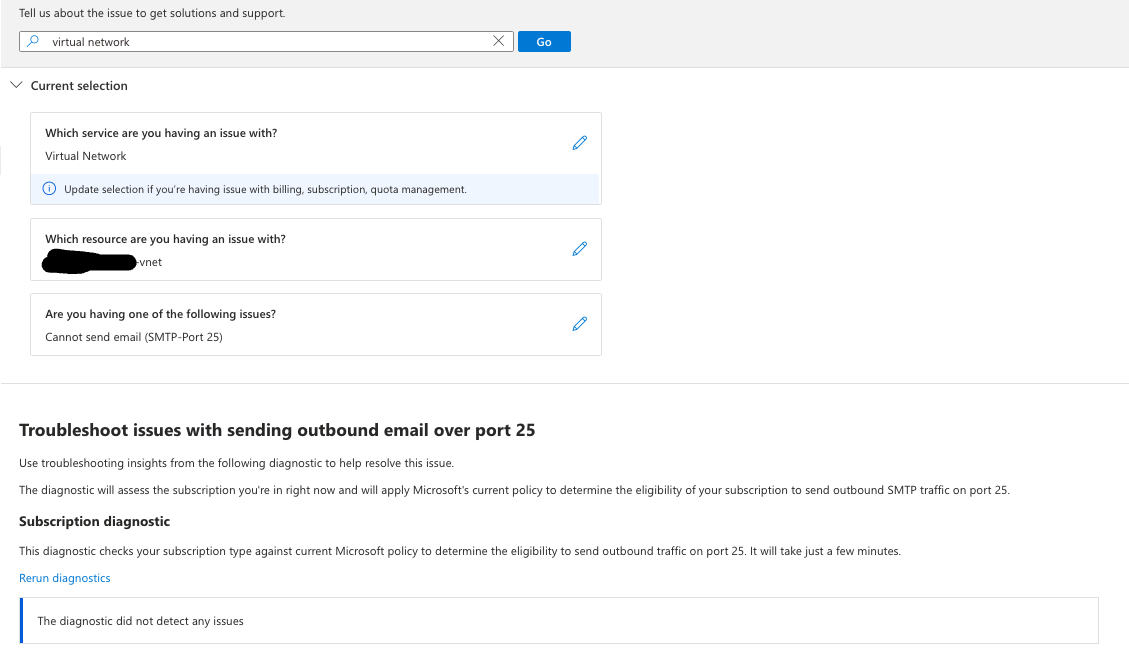Click the pencil icon for the issue selection

click(579, 324)
